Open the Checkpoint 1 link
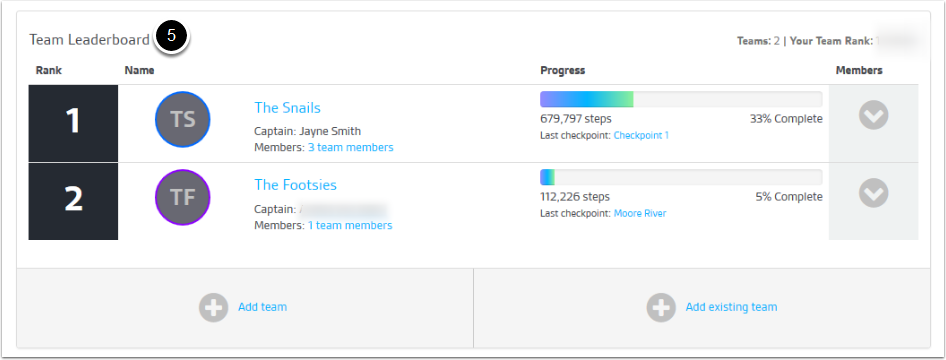Image resolution: width=946 pixels, height=360 pixels. (641, 136)
